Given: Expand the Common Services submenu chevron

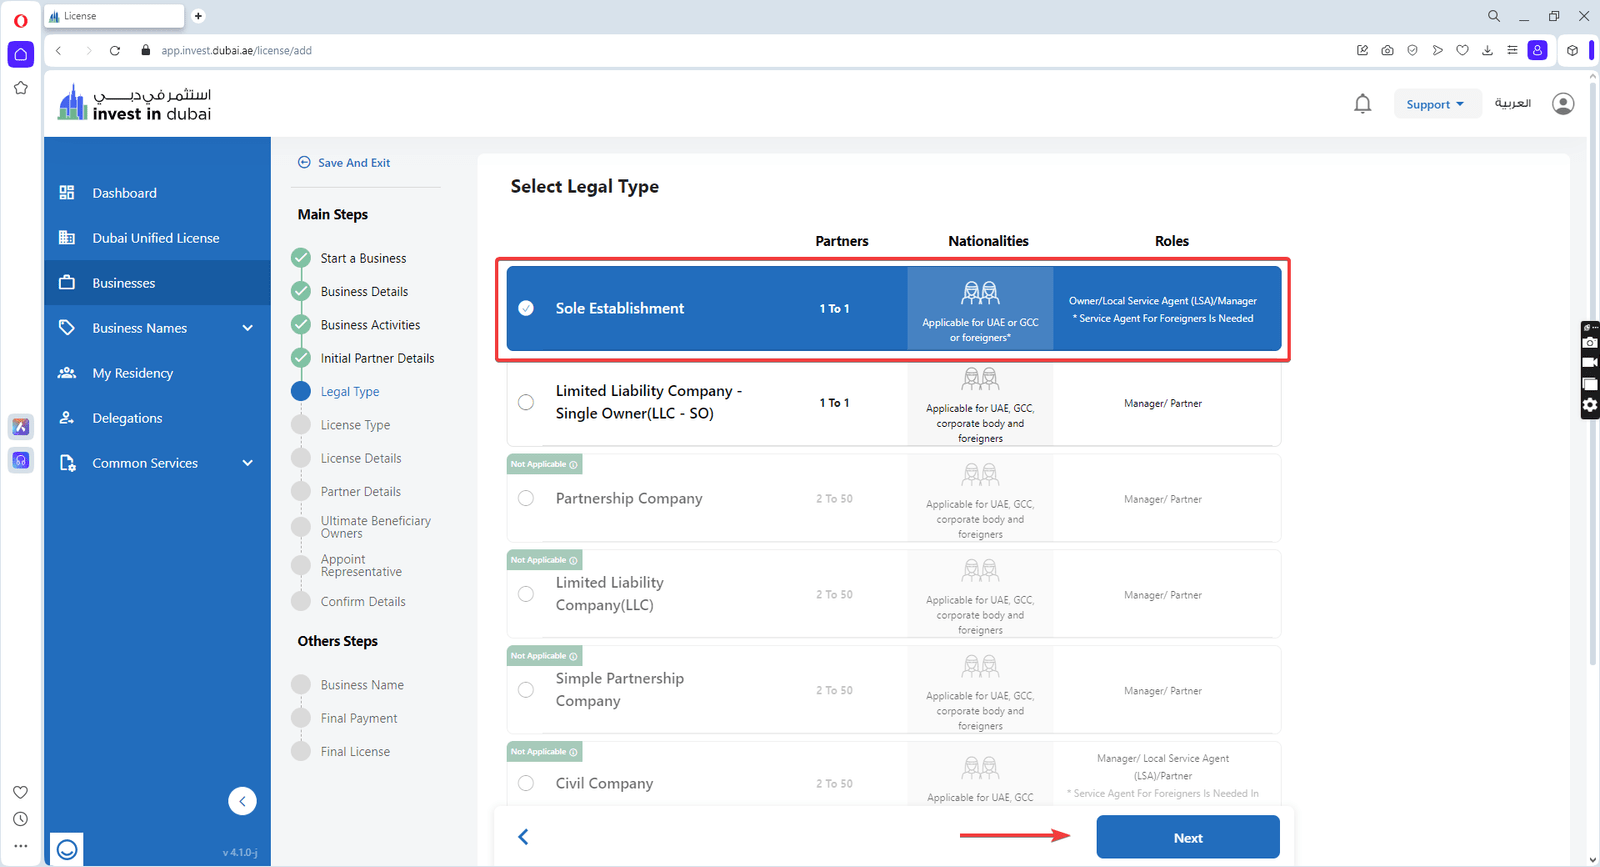Looking at the screenshot, I should tap(247, 463).
